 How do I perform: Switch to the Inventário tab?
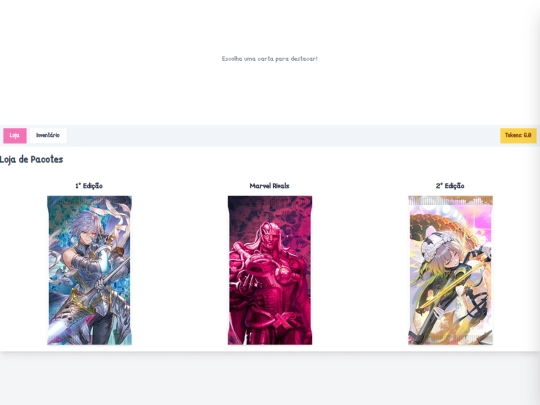click(48, 135)
